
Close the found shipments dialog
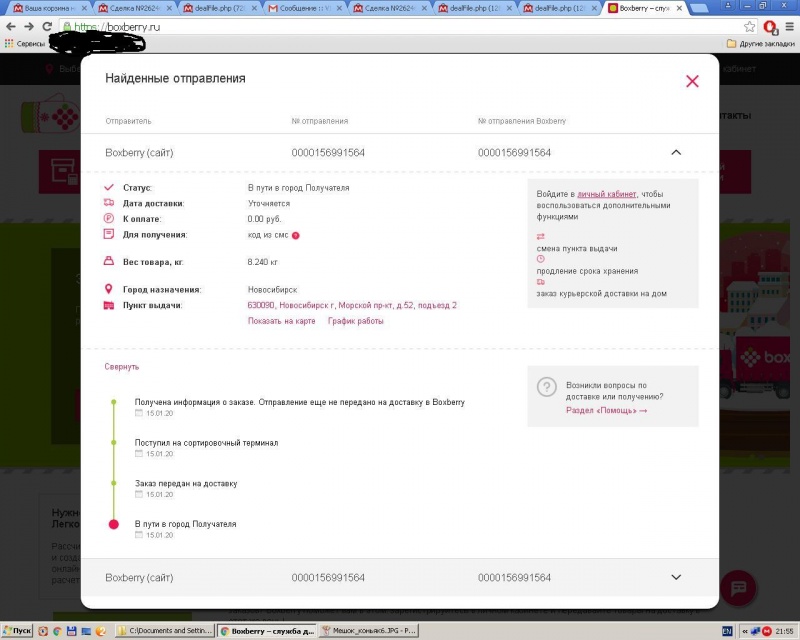pos(692,81)
